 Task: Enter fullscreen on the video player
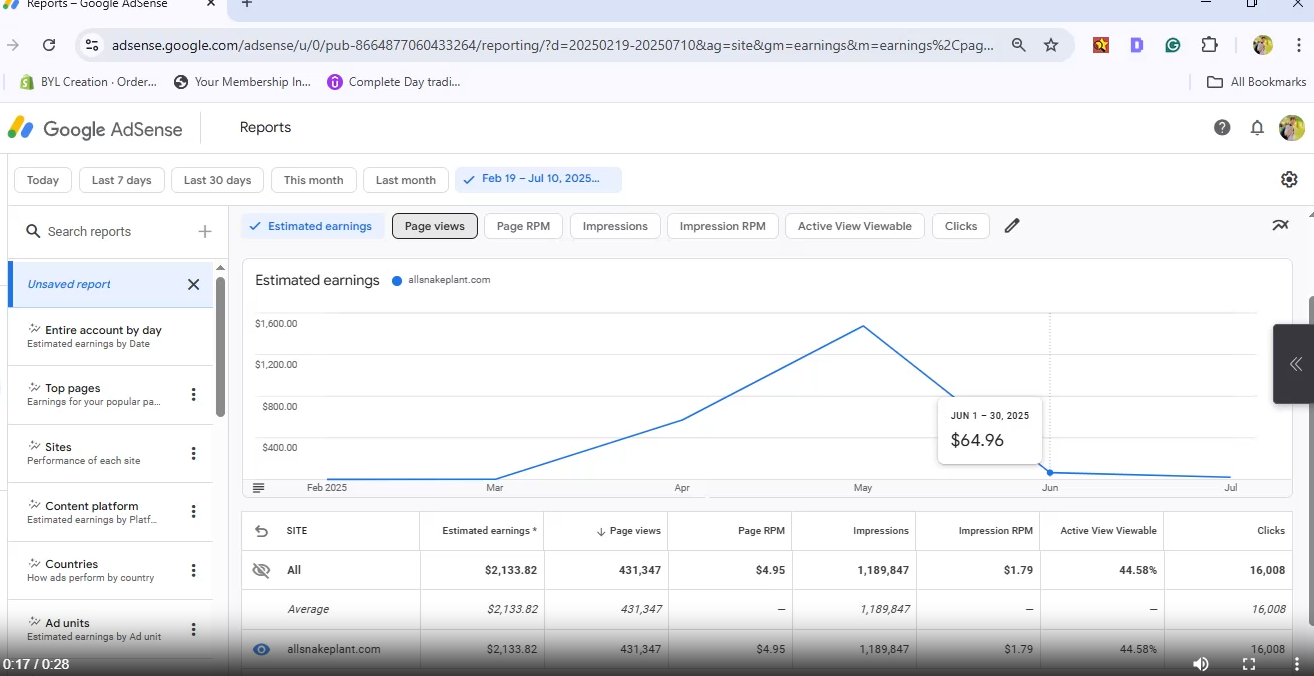point(1249,664)
